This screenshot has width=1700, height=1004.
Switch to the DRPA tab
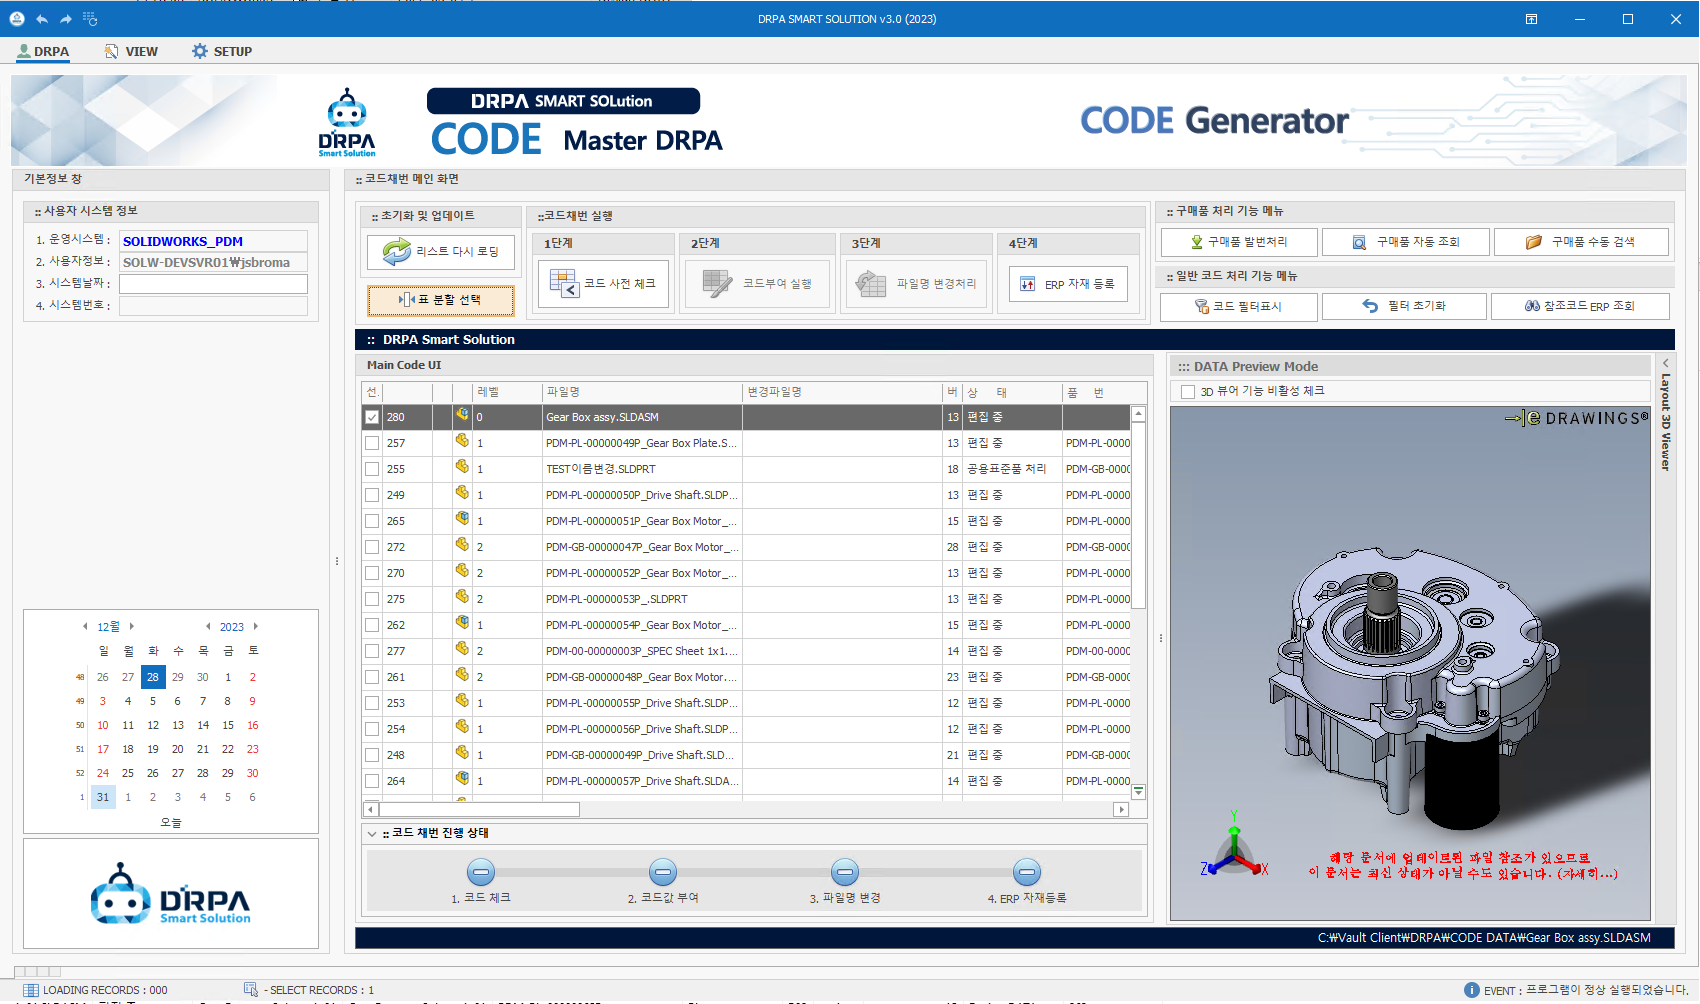[43, 51]
